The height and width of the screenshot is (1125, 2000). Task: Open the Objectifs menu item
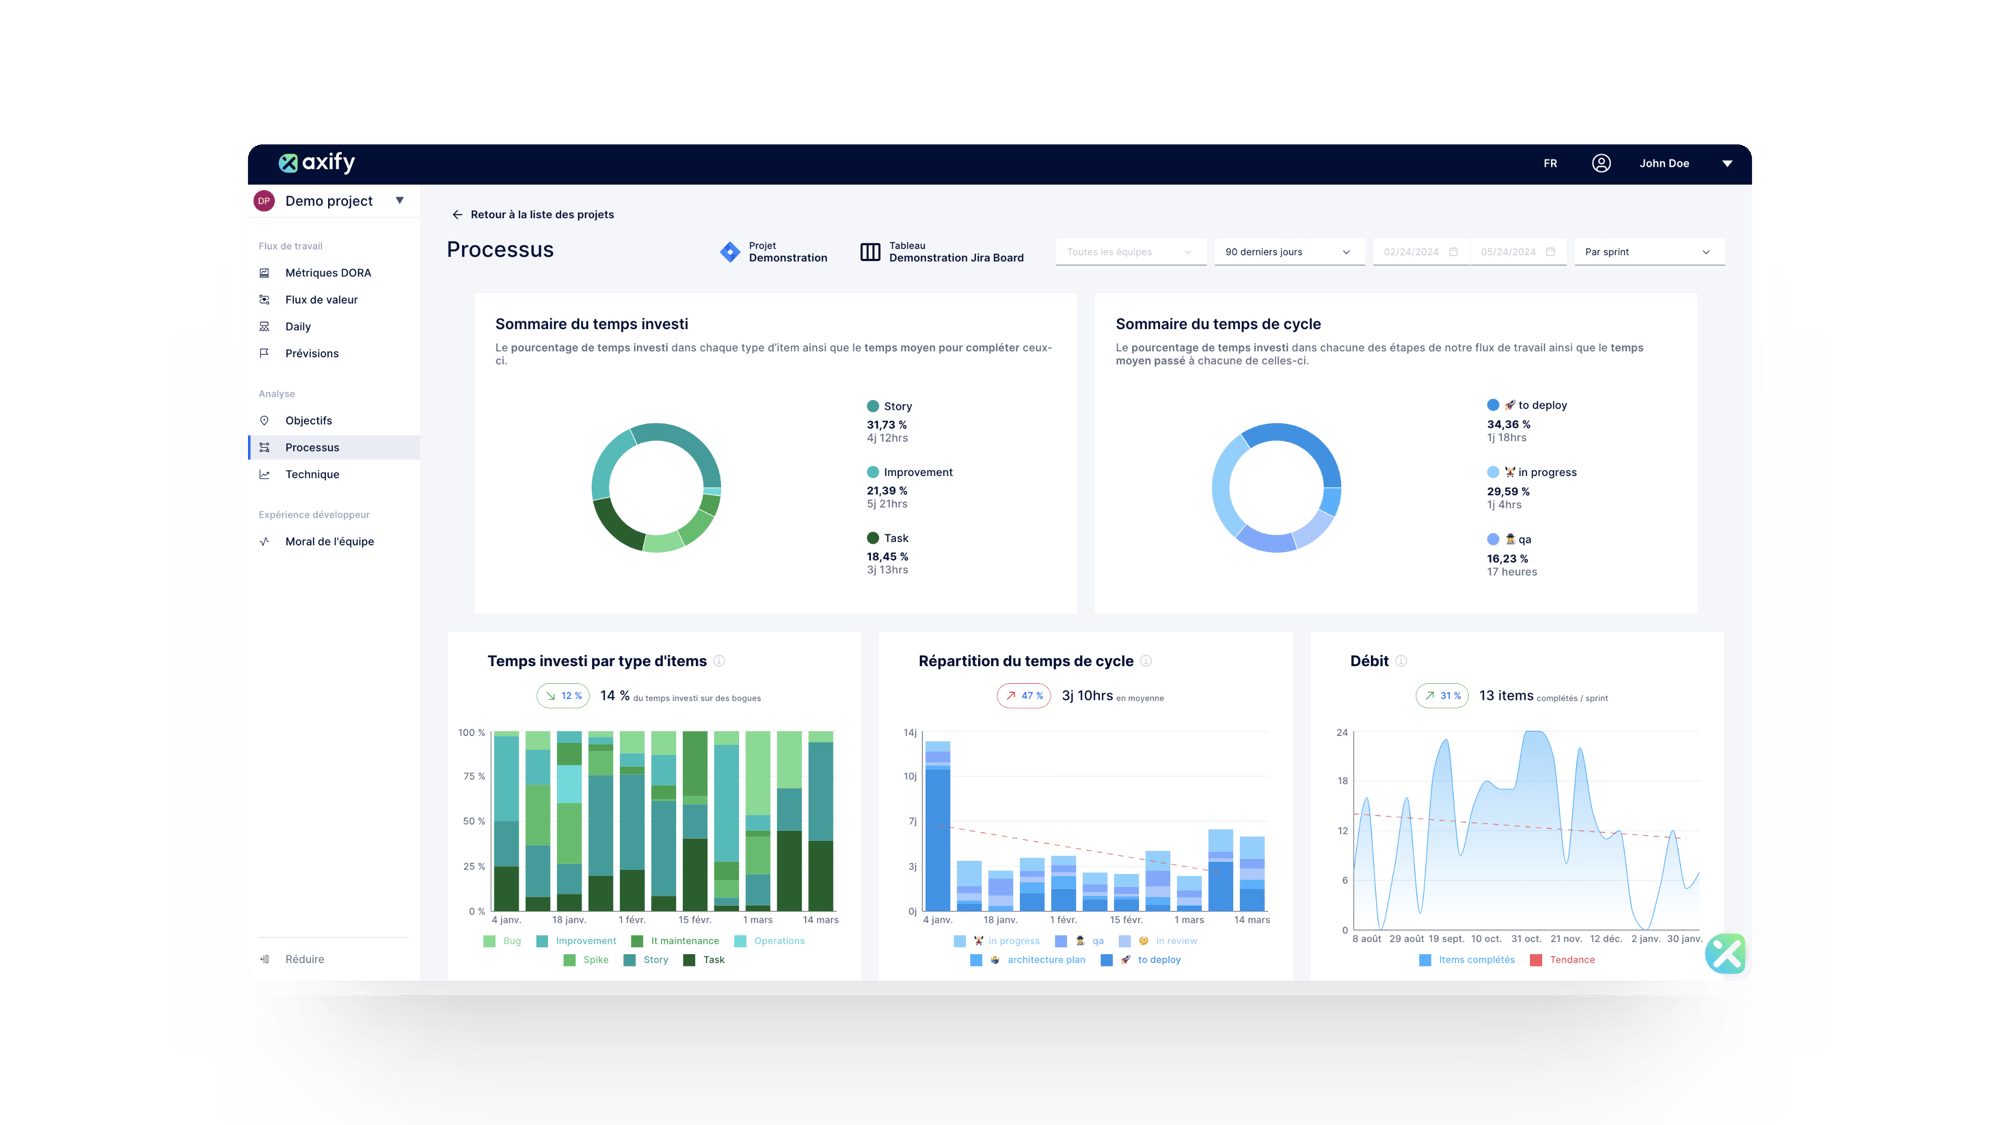(x=308, y=421)
